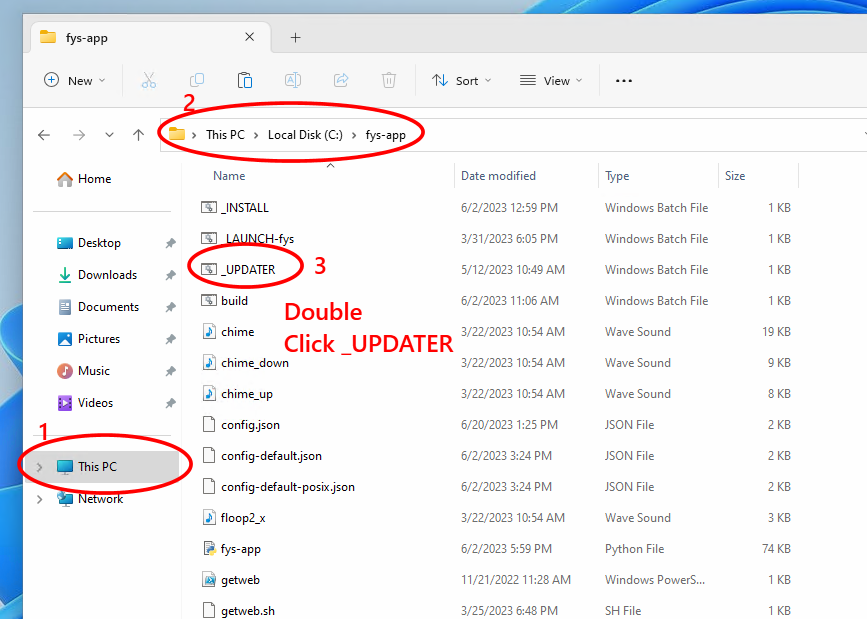Go forward with the right arrow

point(79,135)
